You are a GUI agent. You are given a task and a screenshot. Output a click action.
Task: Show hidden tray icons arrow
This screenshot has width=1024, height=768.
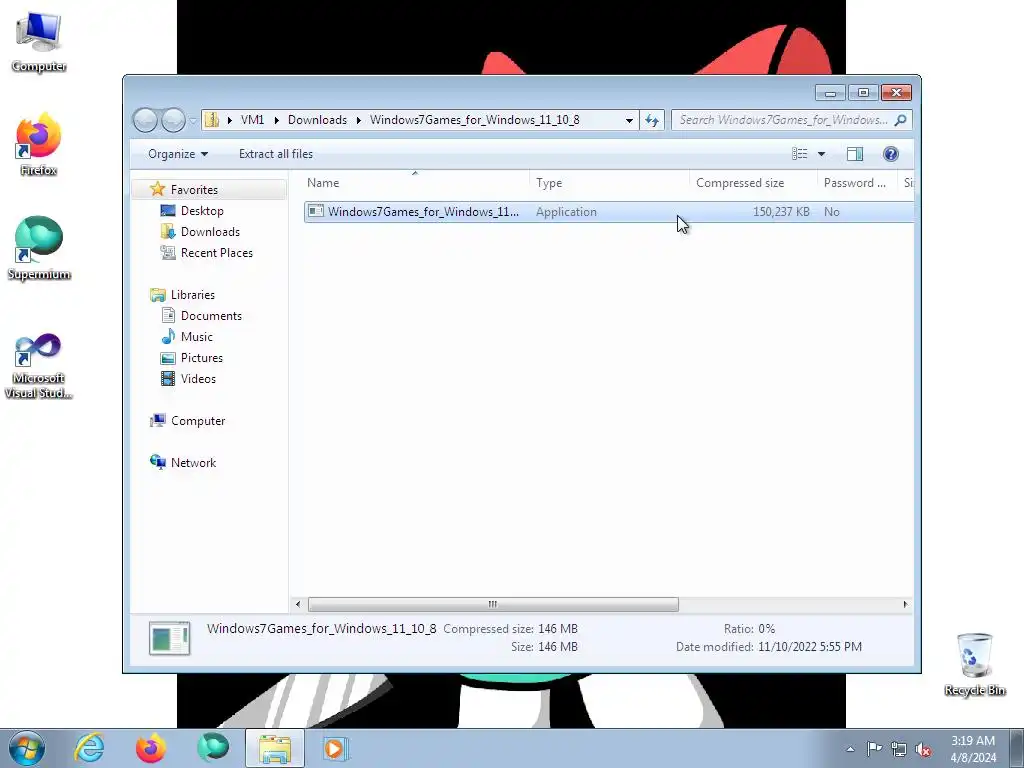click(x=850, y=749)
